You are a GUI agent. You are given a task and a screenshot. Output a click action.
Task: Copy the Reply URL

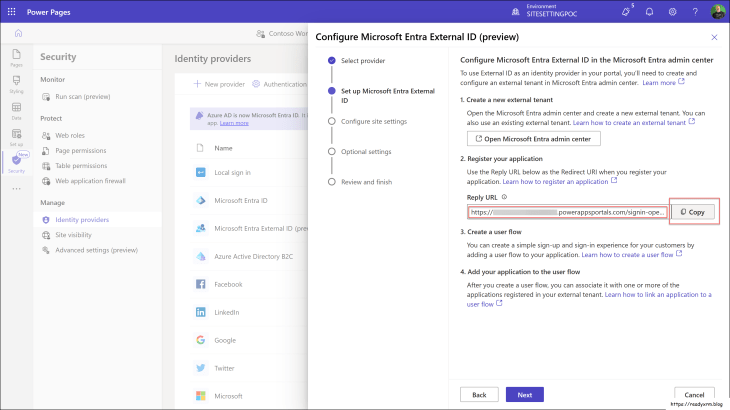(692, 212)
